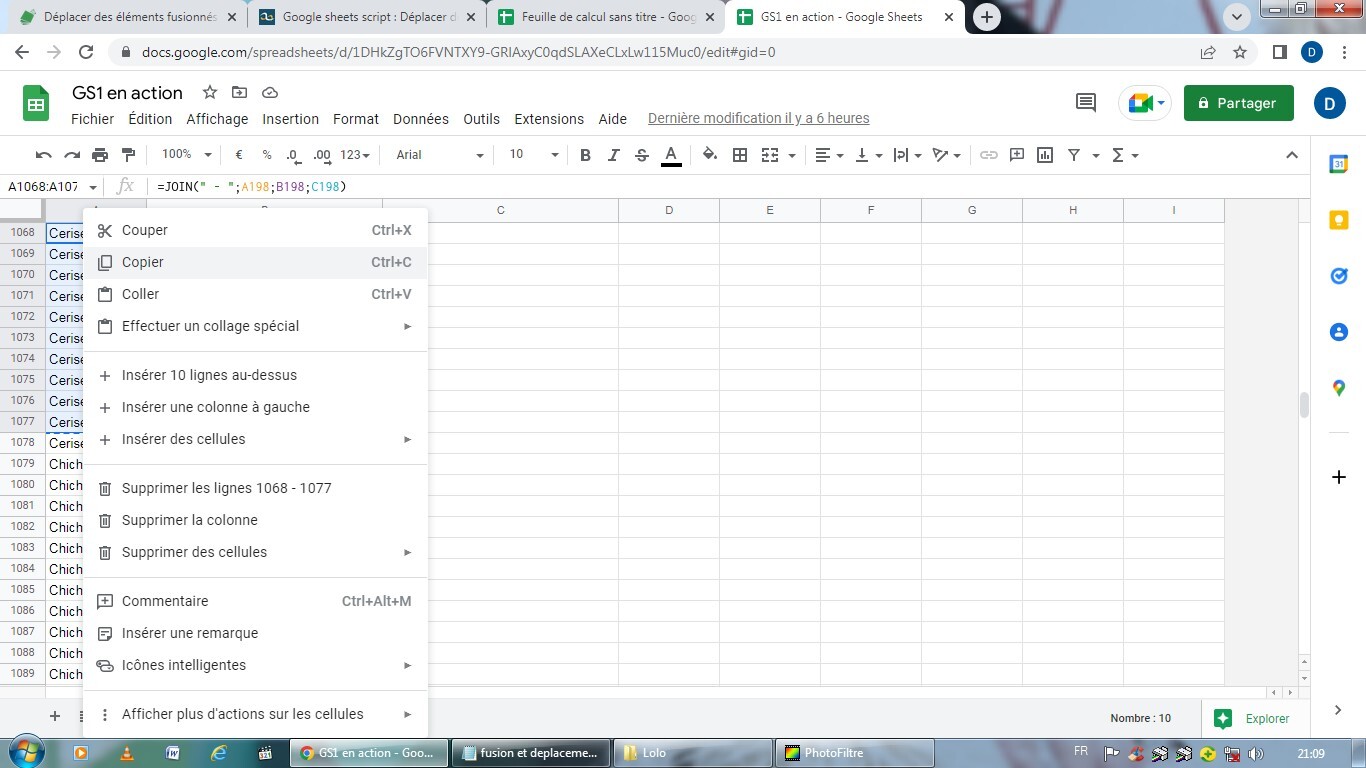
Task: Expand Effectuer un collage spécial submenu
Action: [x=255, y=326]
